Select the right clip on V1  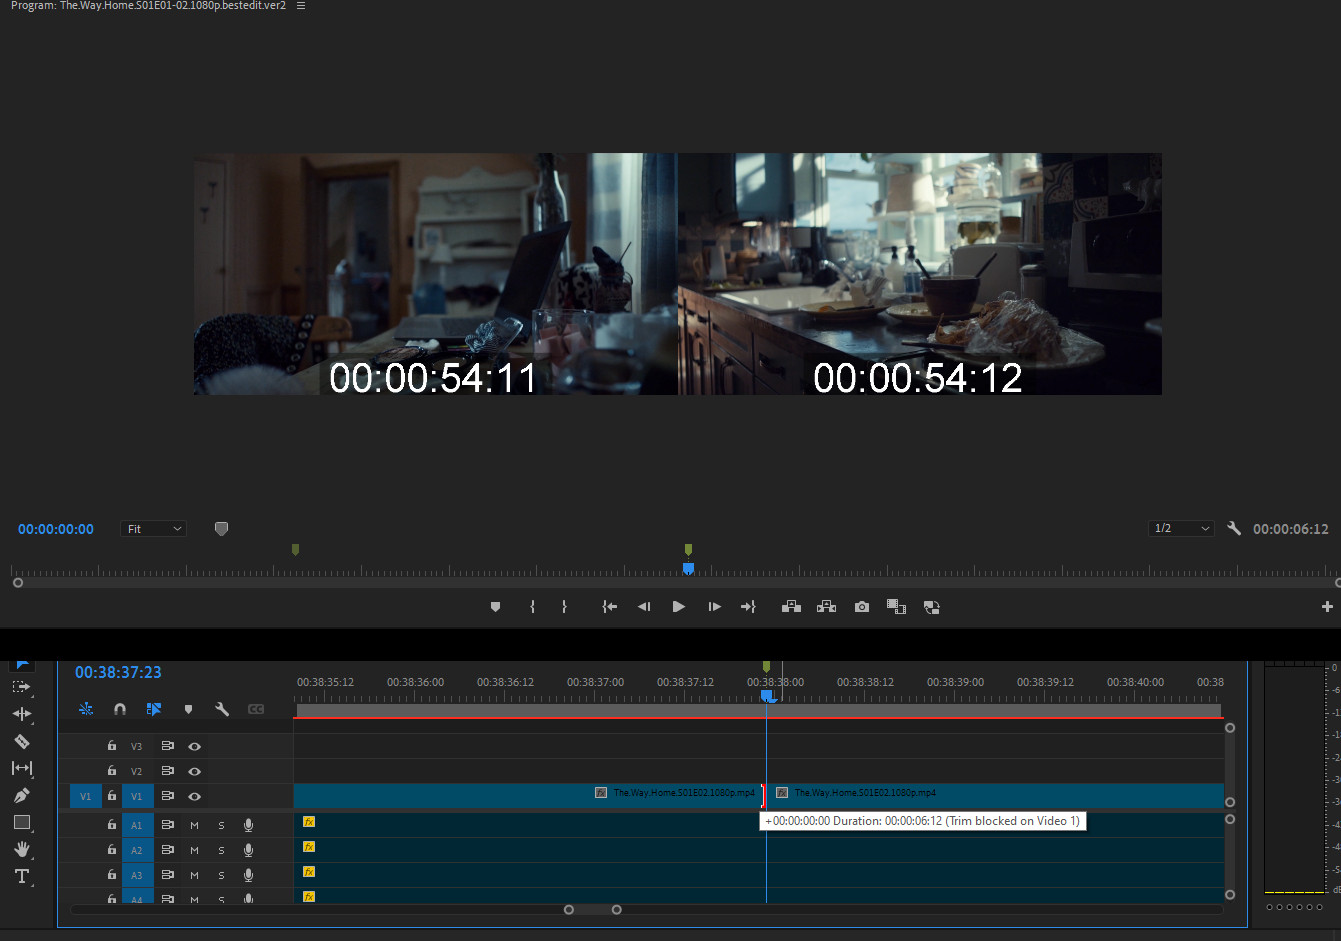(995, 796)
